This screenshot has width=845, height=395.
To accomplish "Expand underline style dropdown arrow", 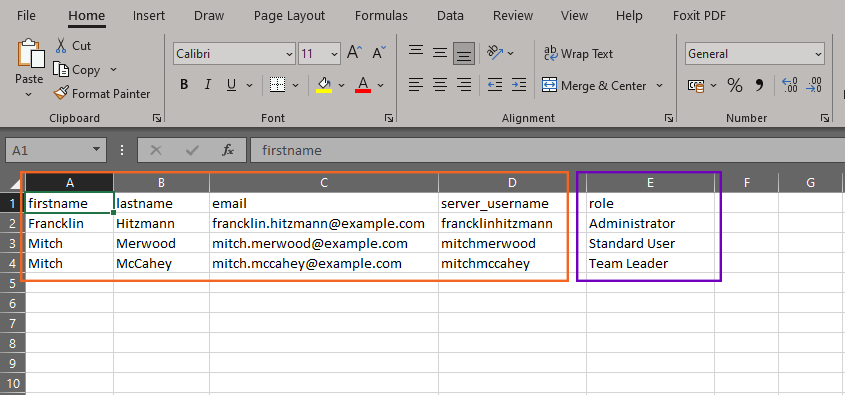I will 250,85.
